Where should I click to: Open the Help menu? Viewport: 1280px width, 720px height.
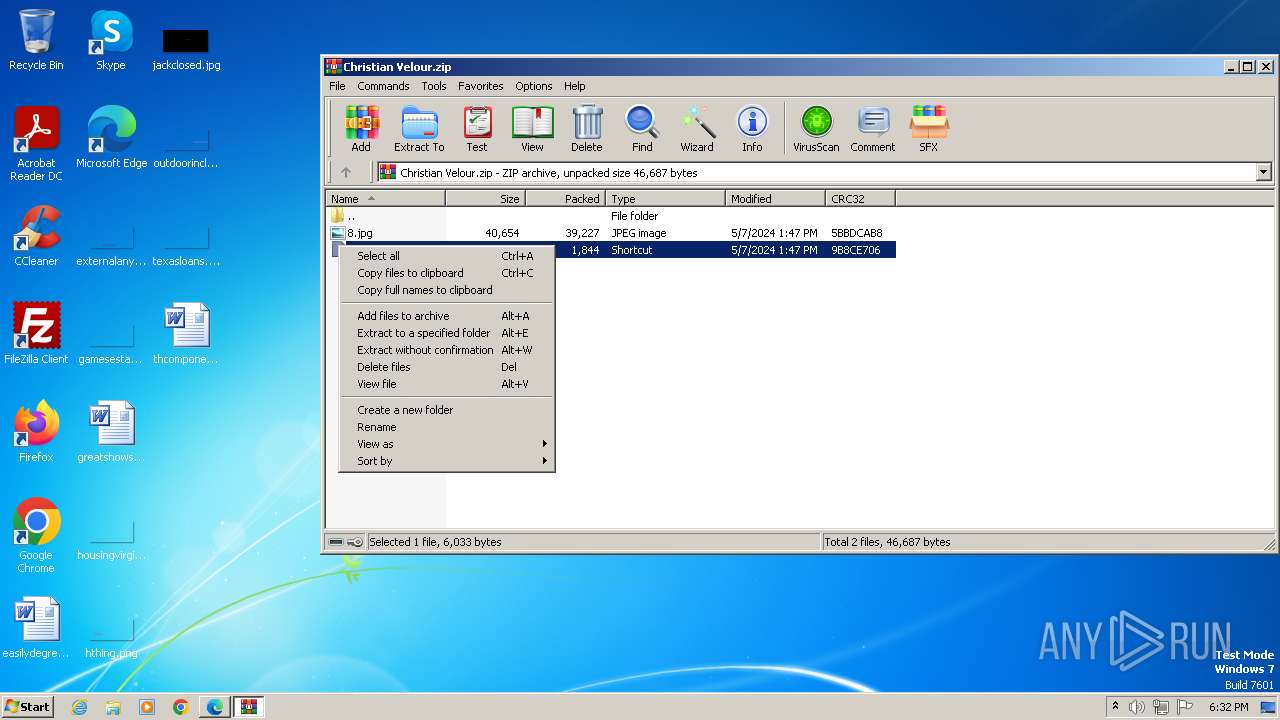pos(574,86)
